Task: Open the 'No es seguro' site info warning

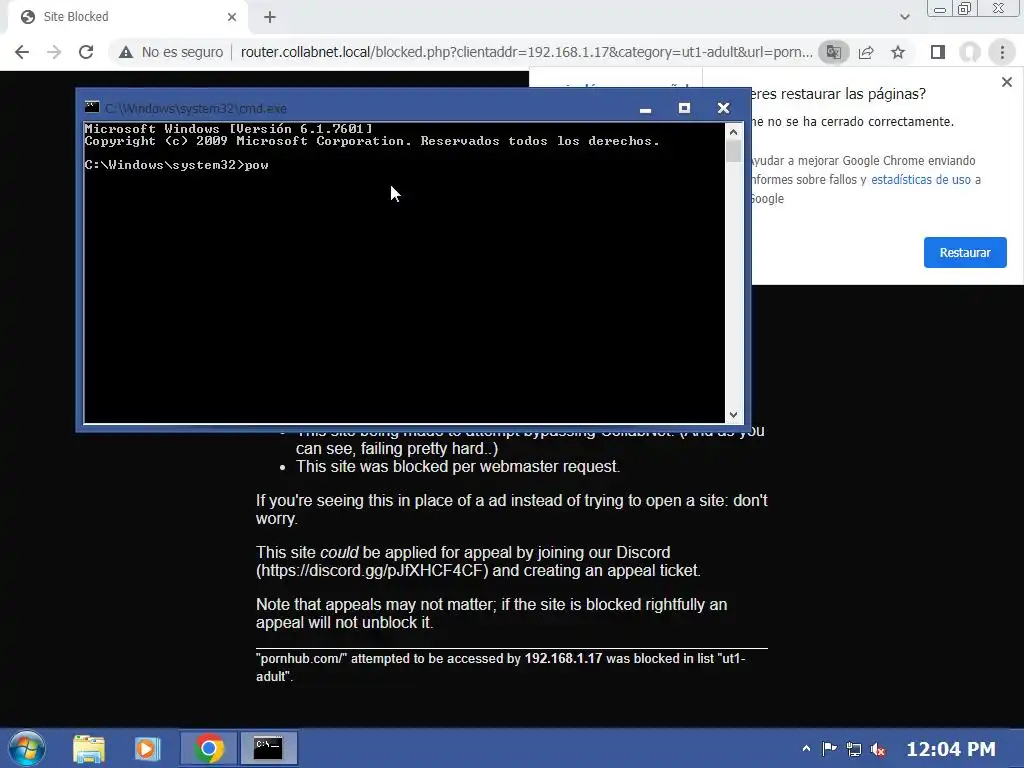Action: [x=171, y=52]
